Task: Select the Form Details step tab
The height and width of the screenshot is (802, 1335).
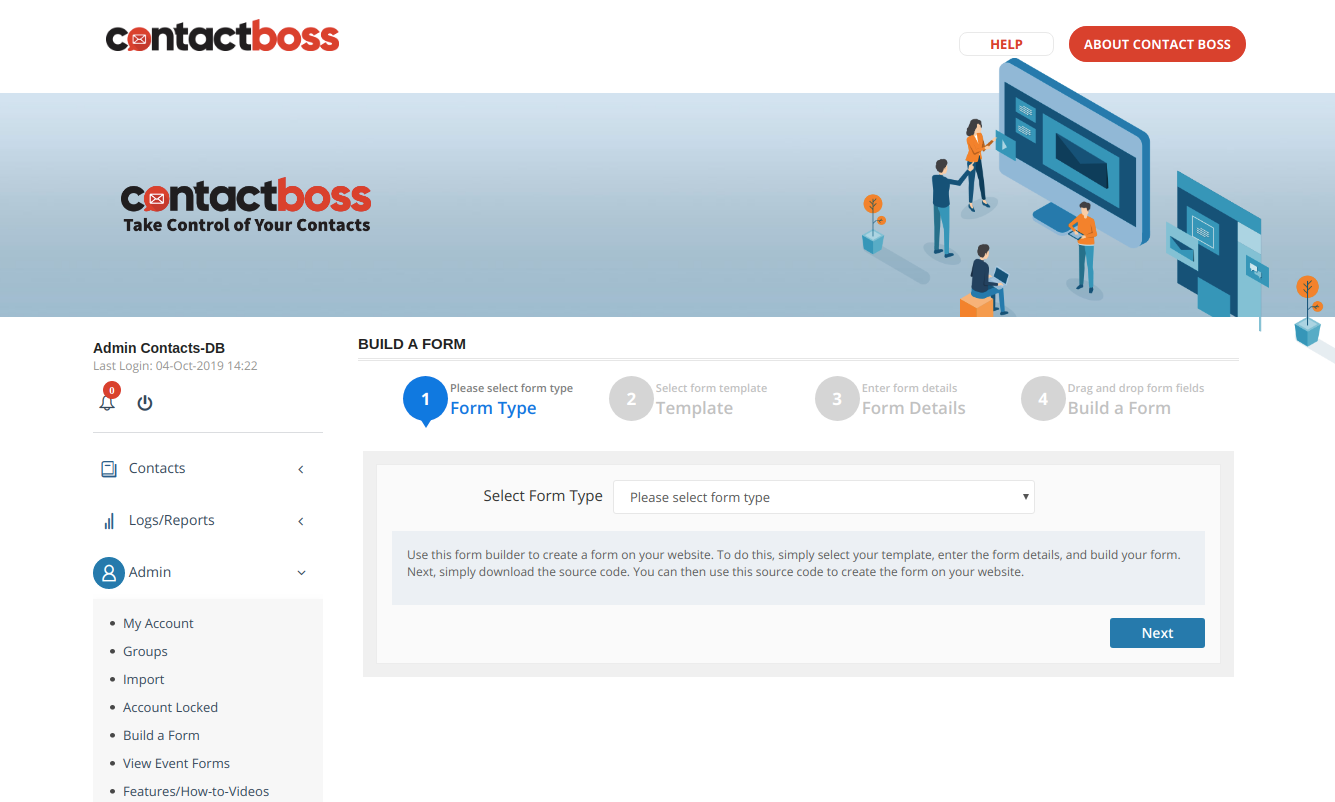Action: pos(892,399)
